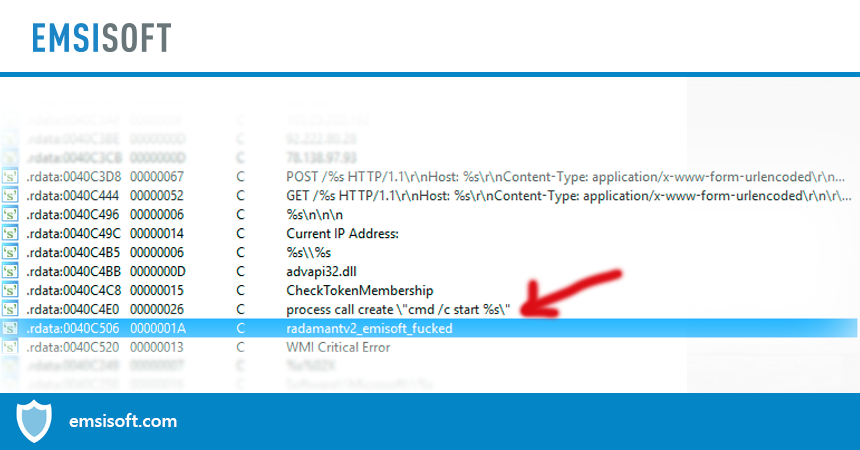Click type C in the CheckTokenMembership row

[240, 290]
